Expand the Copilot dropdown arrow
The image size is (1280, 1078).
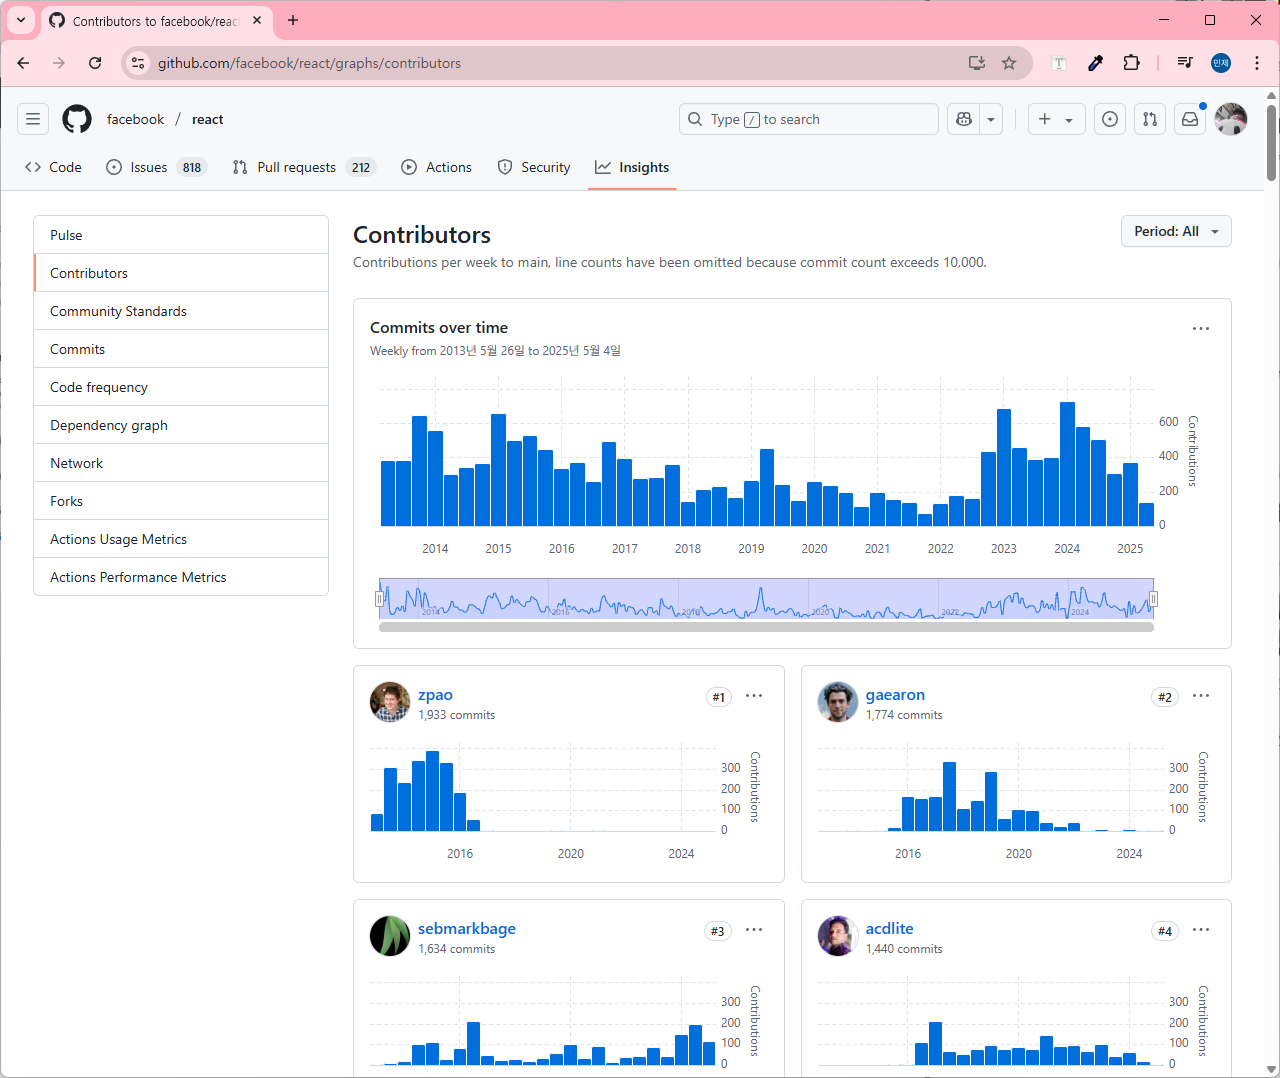[x=991, y=119]
